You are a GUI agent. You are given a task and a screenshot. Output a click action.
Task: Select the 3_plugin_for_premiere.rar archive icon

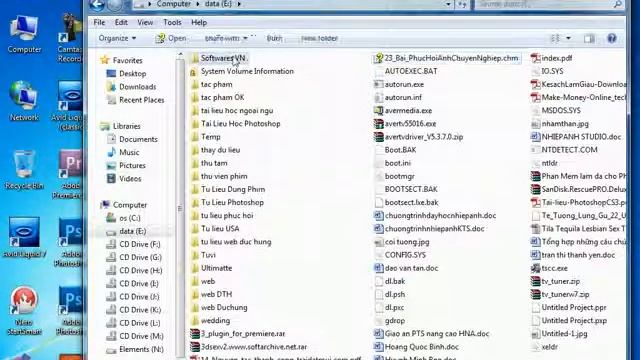tap(195, 334)
